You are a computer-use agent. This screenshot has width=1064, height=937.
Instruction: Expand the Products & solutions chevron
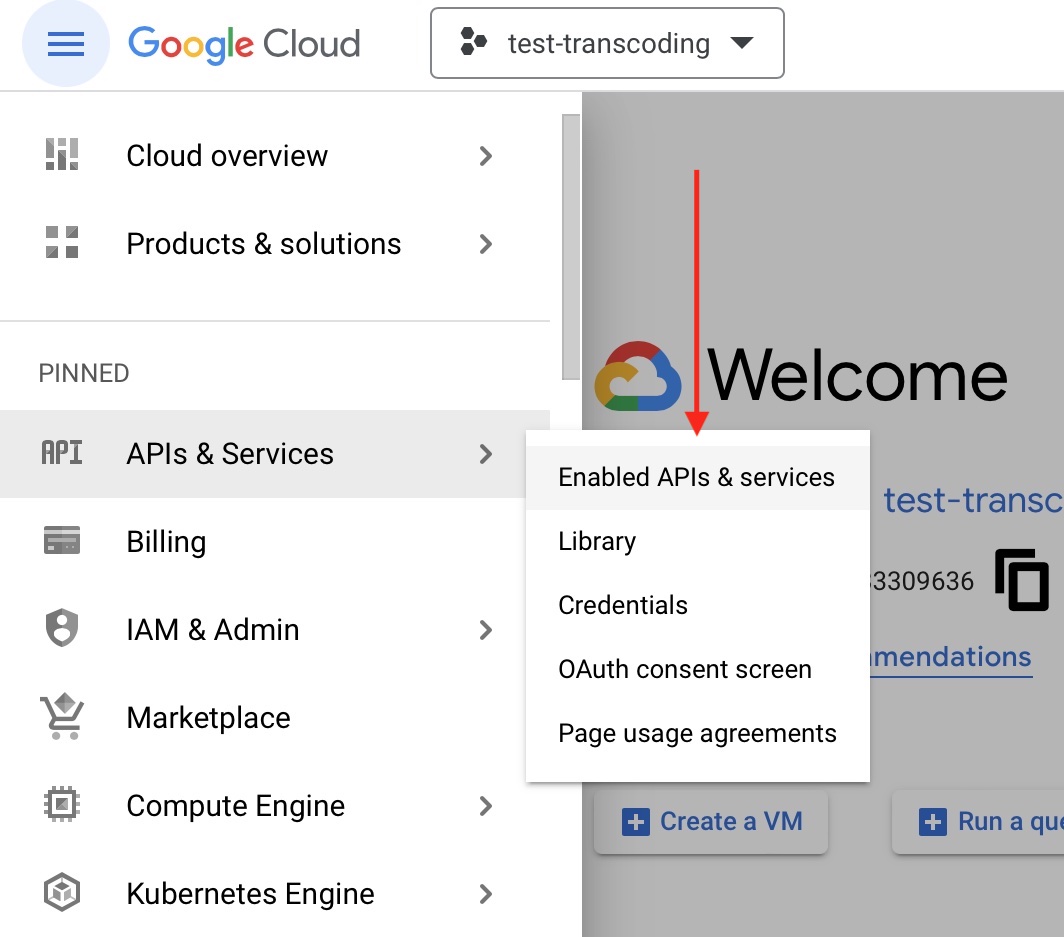(x=485, y=244)
